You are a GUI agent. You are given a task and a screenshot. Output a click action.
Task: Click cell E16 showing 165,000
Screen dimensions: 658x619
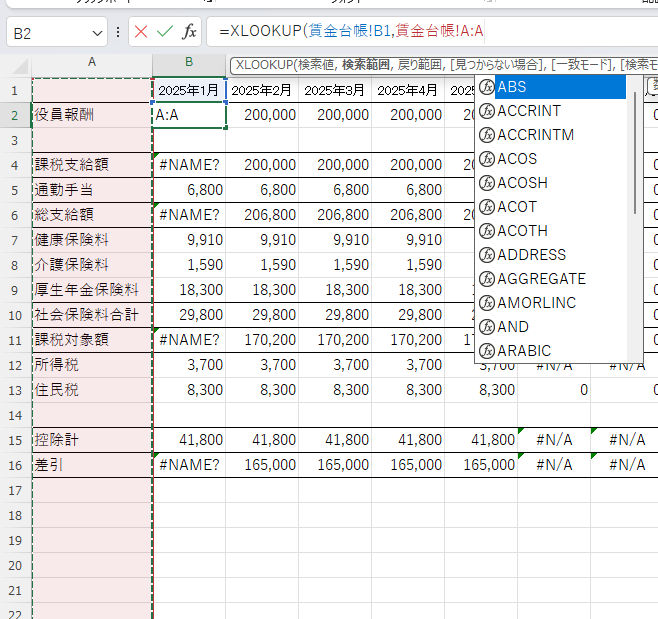coord(408,465)
